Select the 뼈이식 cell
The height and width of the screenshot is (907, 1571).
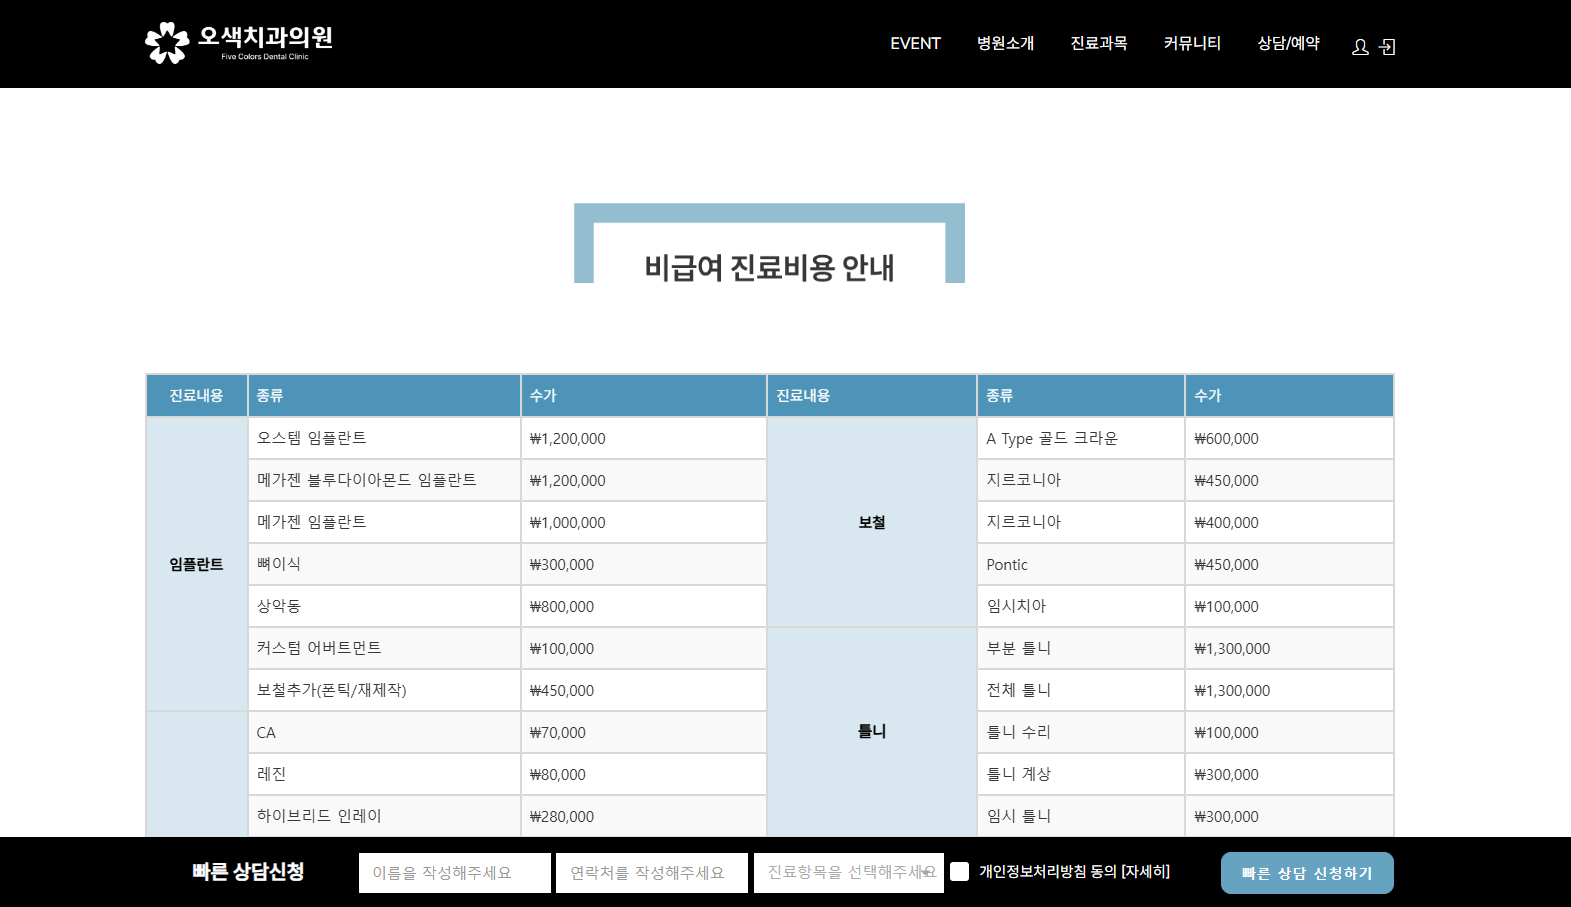[384, 564]
